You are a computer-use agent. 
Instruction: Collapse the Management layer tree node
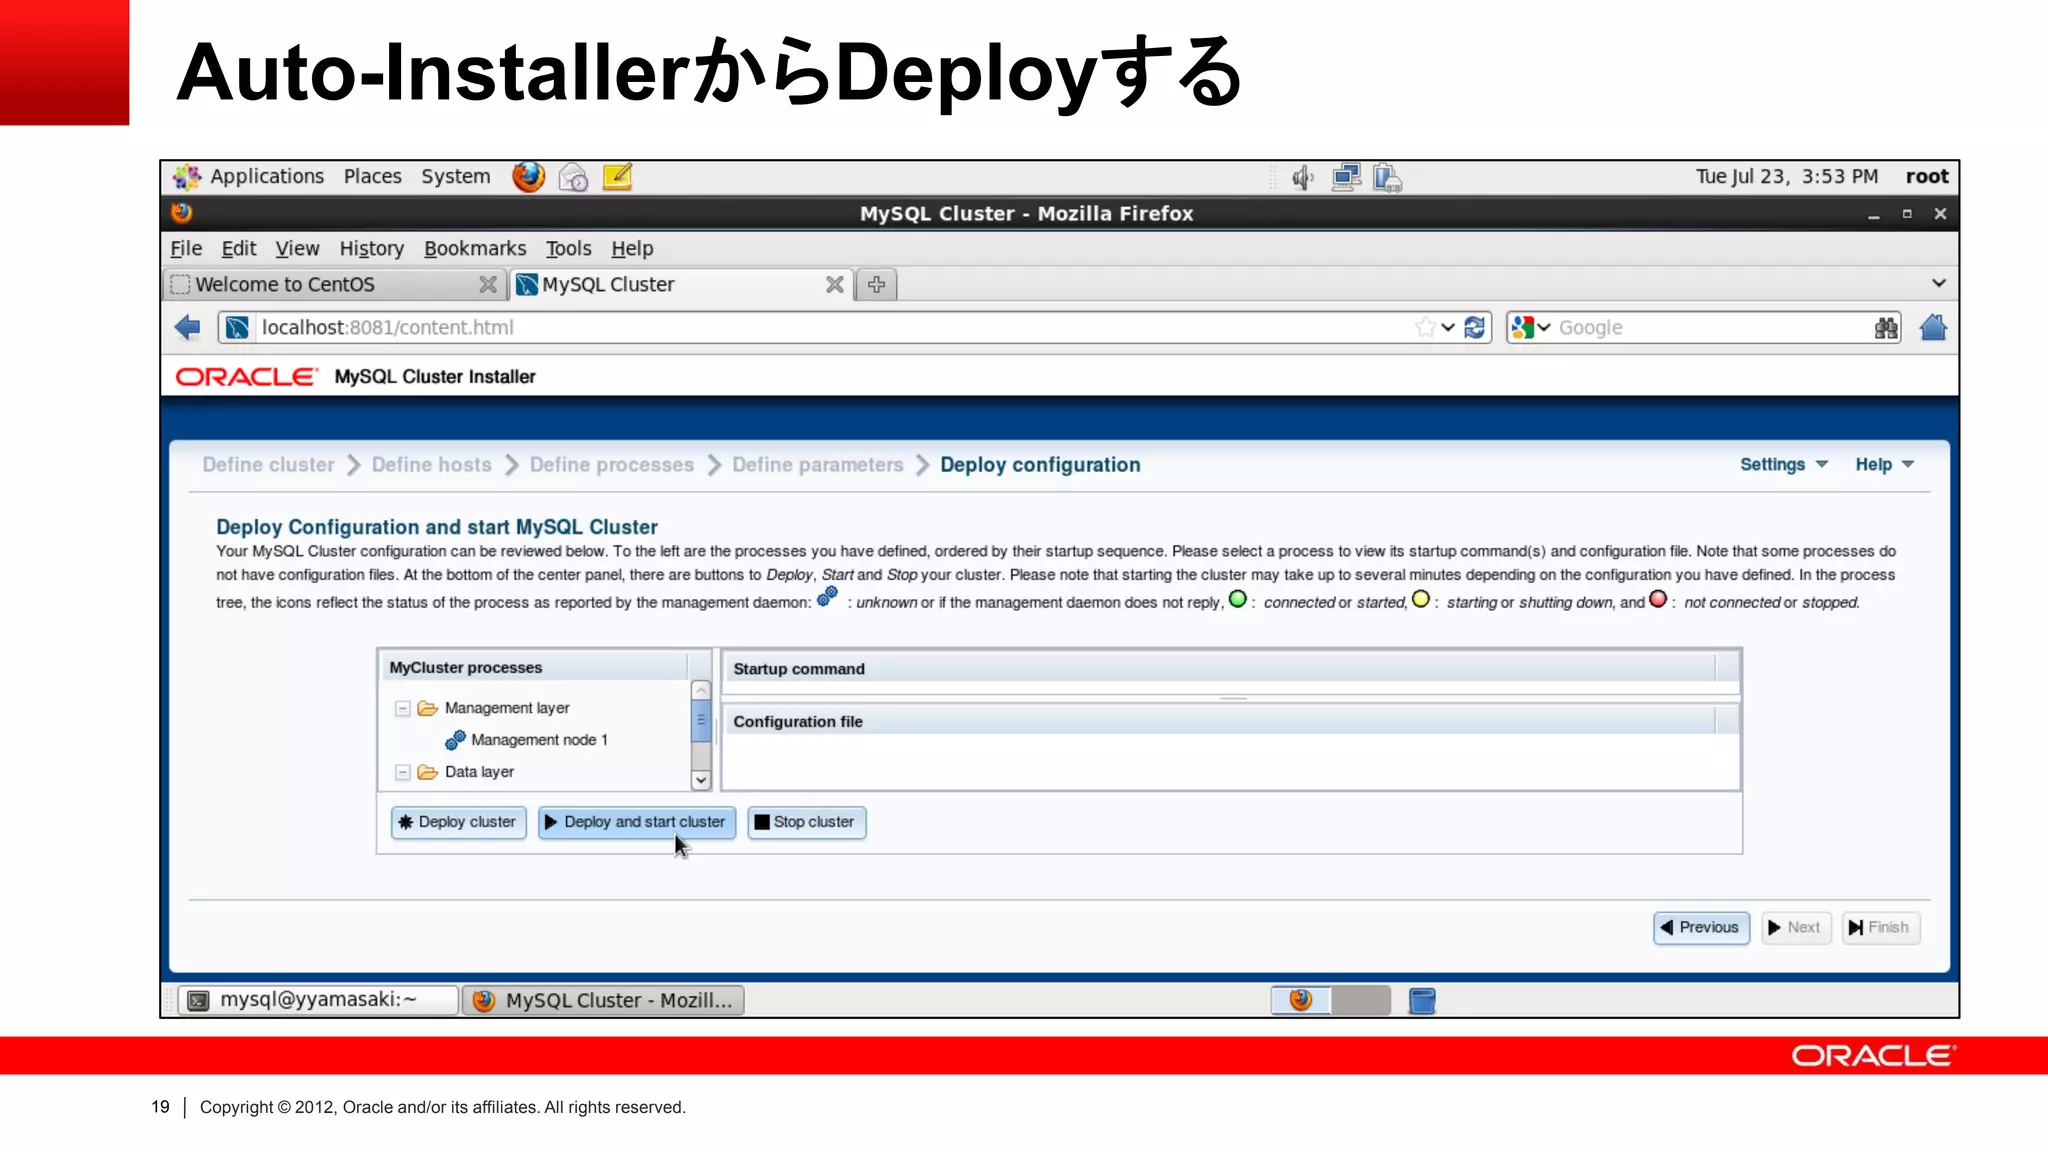click(x=402, y=708)
